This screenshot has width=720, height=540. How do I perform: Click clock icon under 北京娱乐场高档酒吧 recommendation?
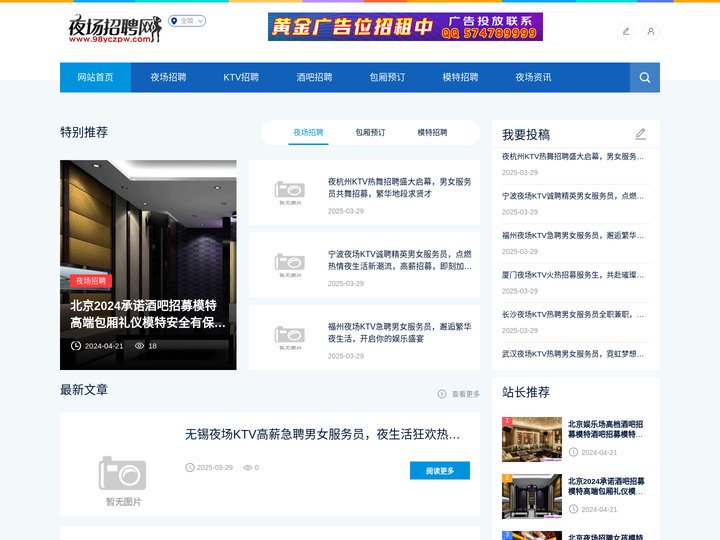point(573,452)
